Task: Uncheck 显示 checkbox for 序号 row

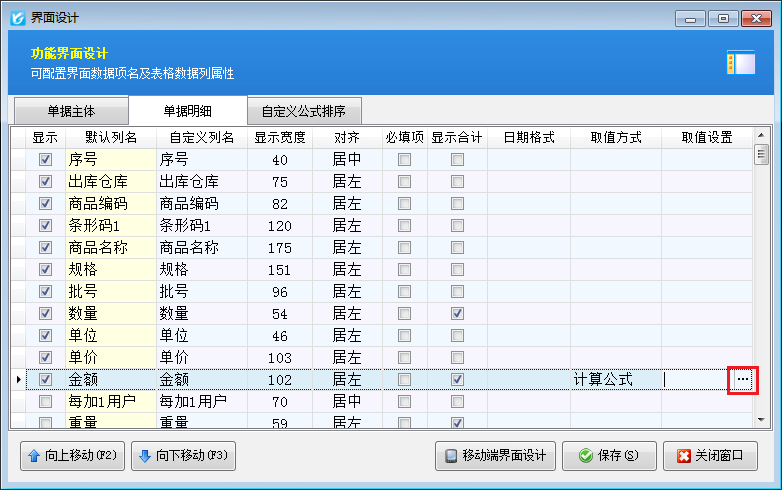Action: click(45, 160)
